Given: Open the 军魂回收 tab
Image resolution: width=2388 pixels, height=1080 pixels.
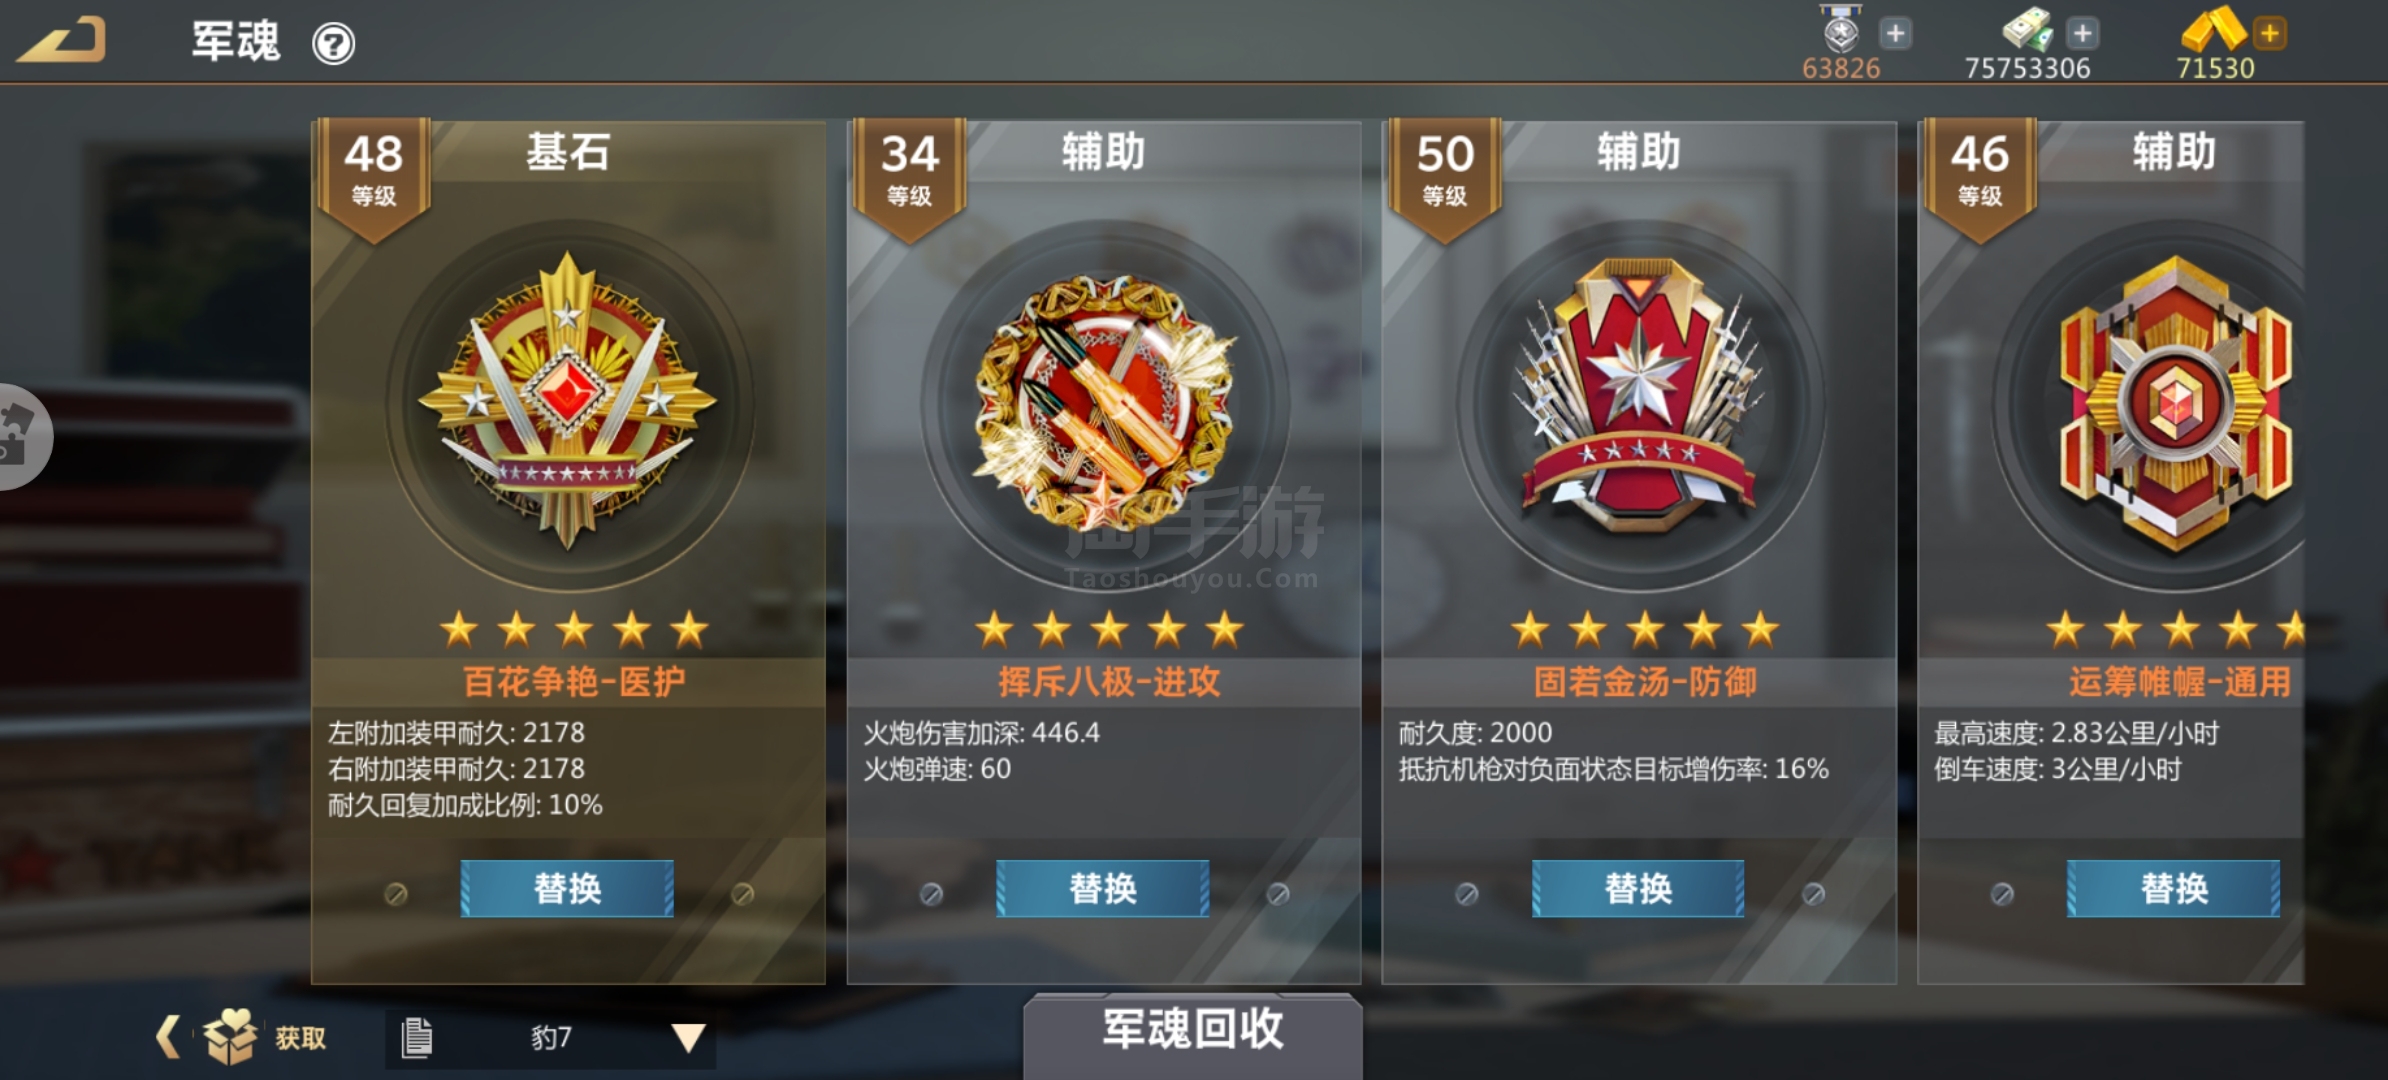Looking at the screenshot, I should pos(1192,1030).
